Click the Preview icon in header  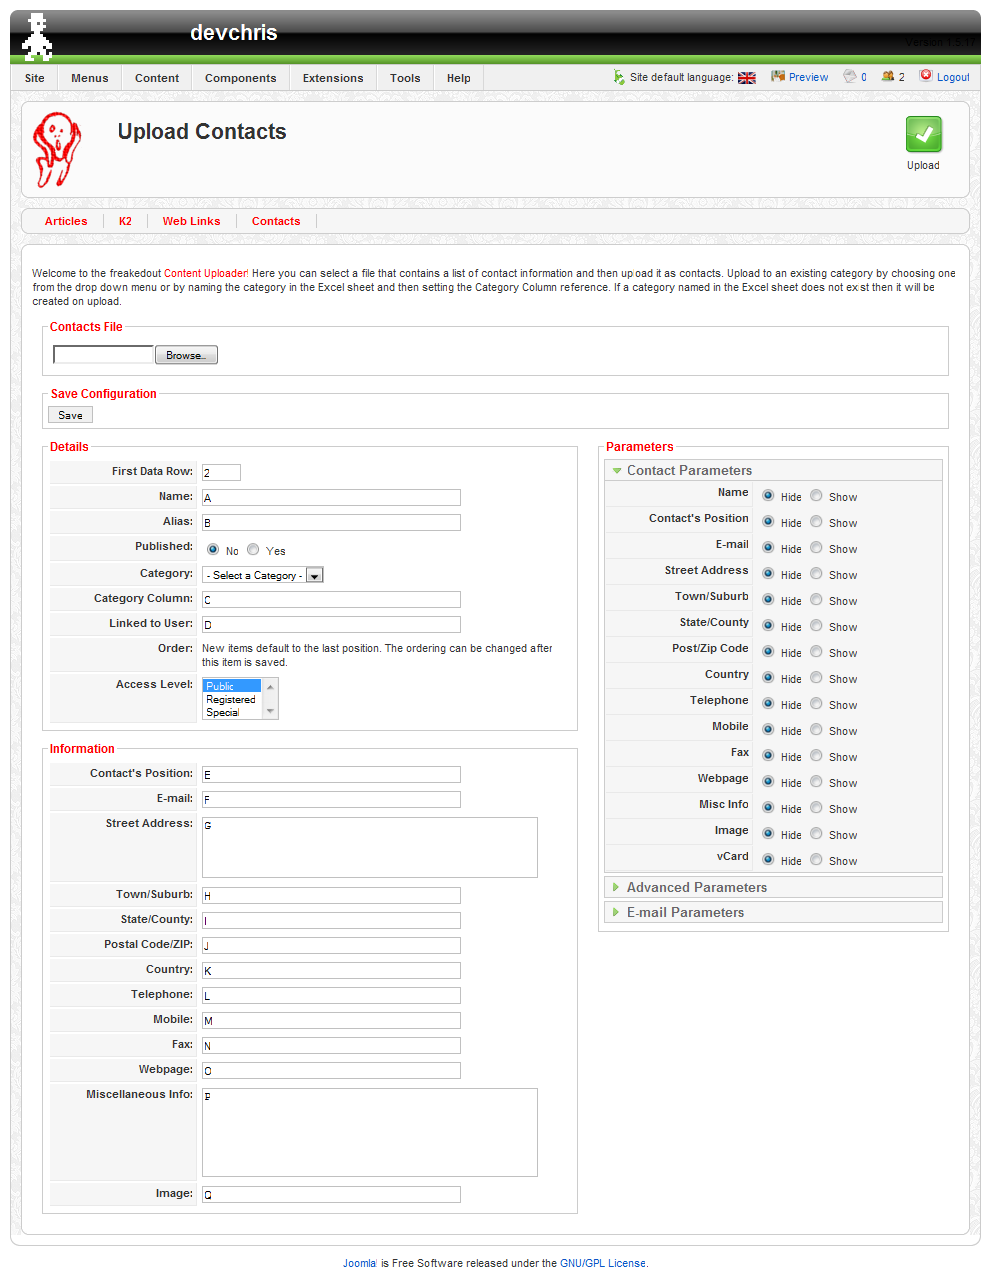[778, 77]
